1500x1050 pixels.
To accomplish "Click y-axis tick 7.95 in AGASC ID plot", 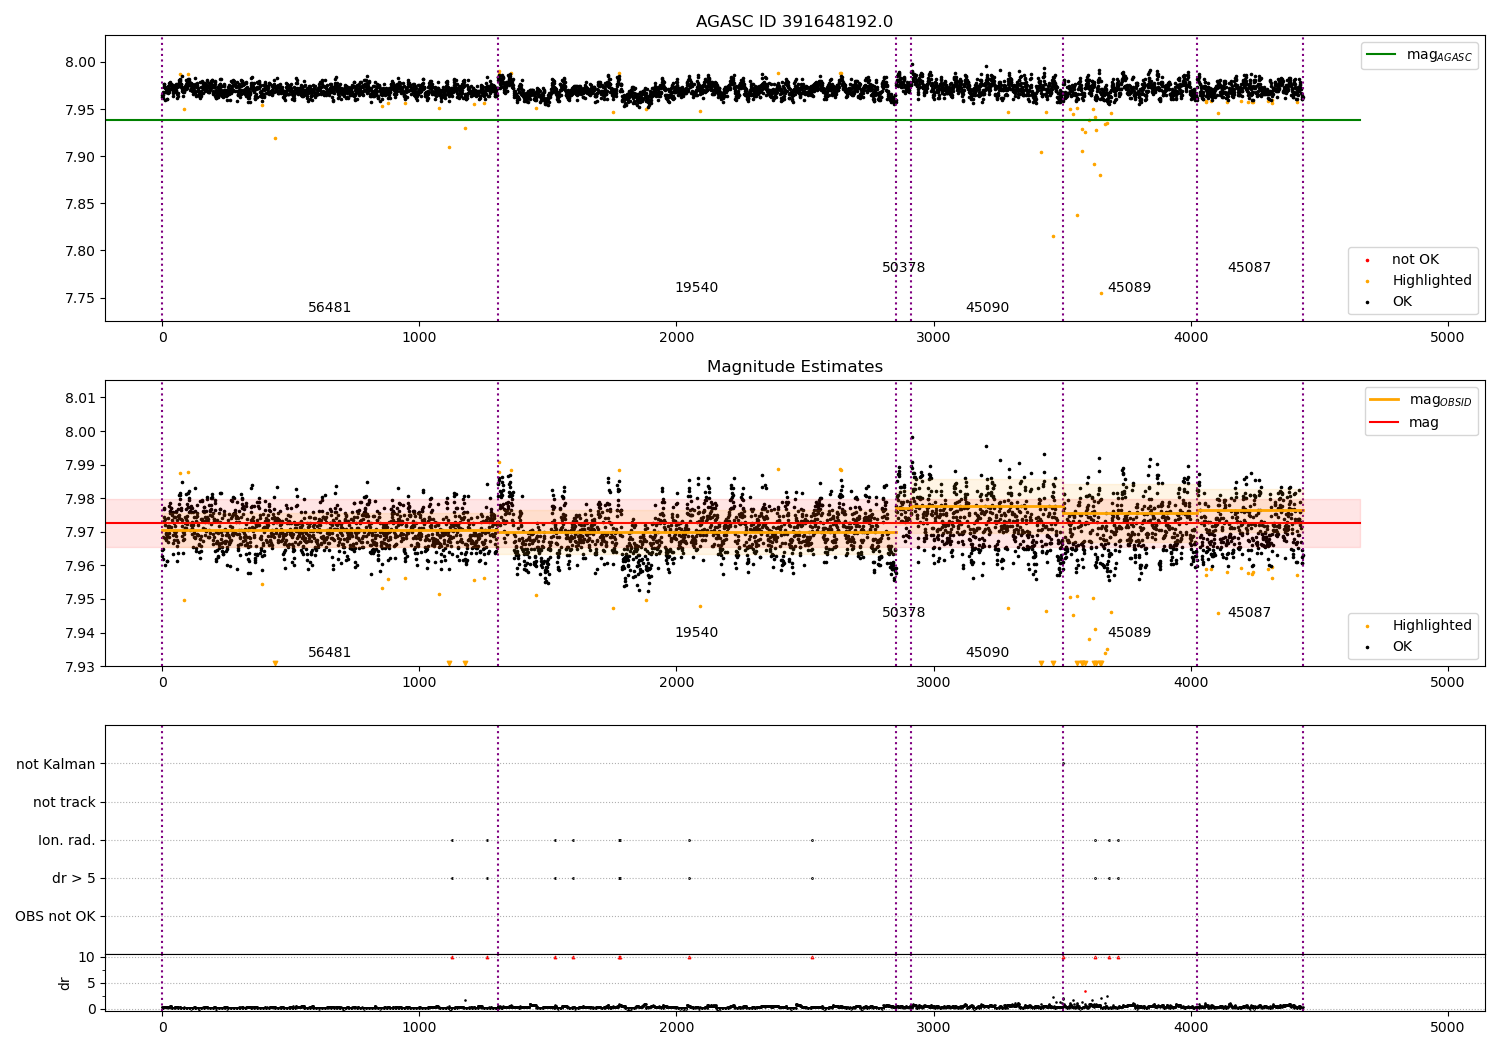I will (x=80, y=109).
